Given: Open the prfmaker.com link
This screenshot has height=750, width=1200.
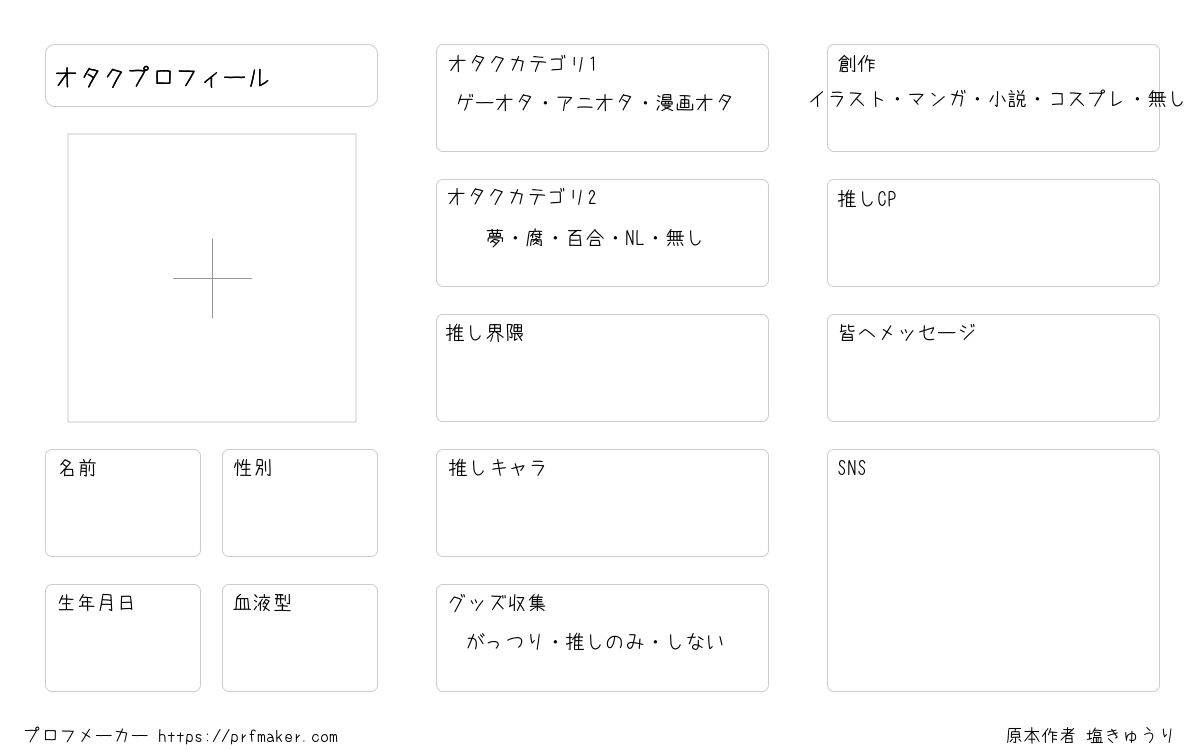Looking at the screenshot, I should (248, 737).
